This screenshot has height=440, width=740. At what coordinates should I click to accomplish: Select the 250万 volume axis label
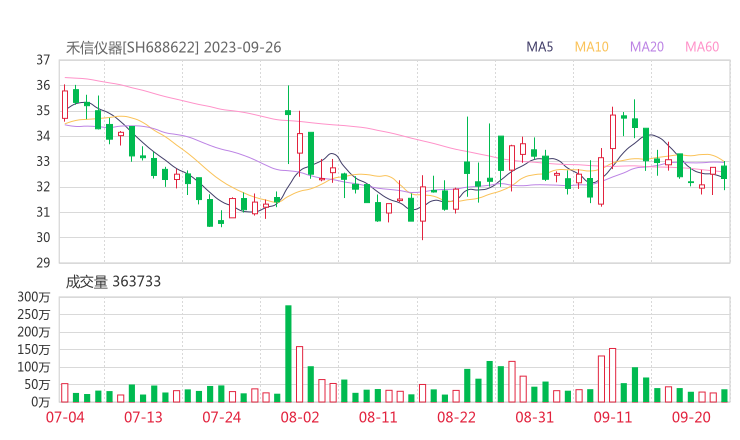pyautogui.click(x=34, y=314)
